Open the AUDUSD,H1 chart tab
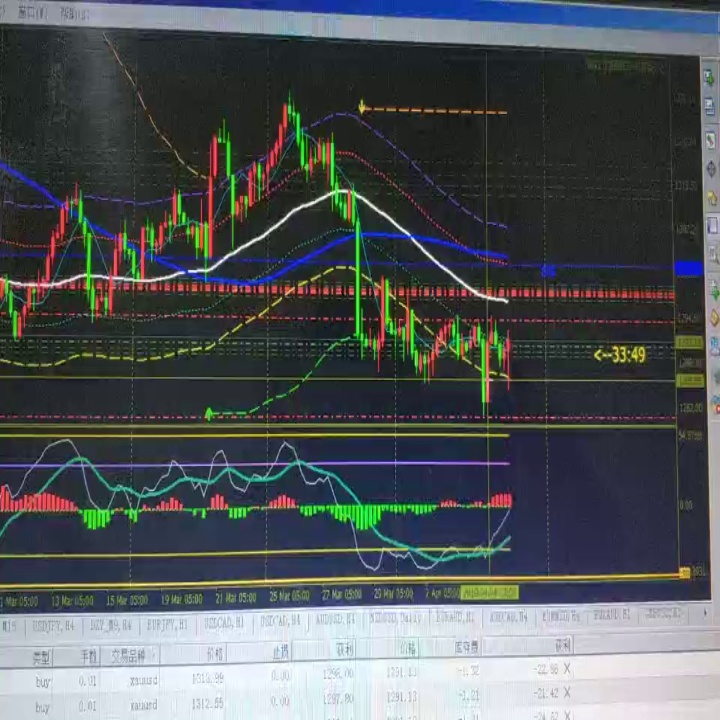The image size is (720, 720). (335, 619)
